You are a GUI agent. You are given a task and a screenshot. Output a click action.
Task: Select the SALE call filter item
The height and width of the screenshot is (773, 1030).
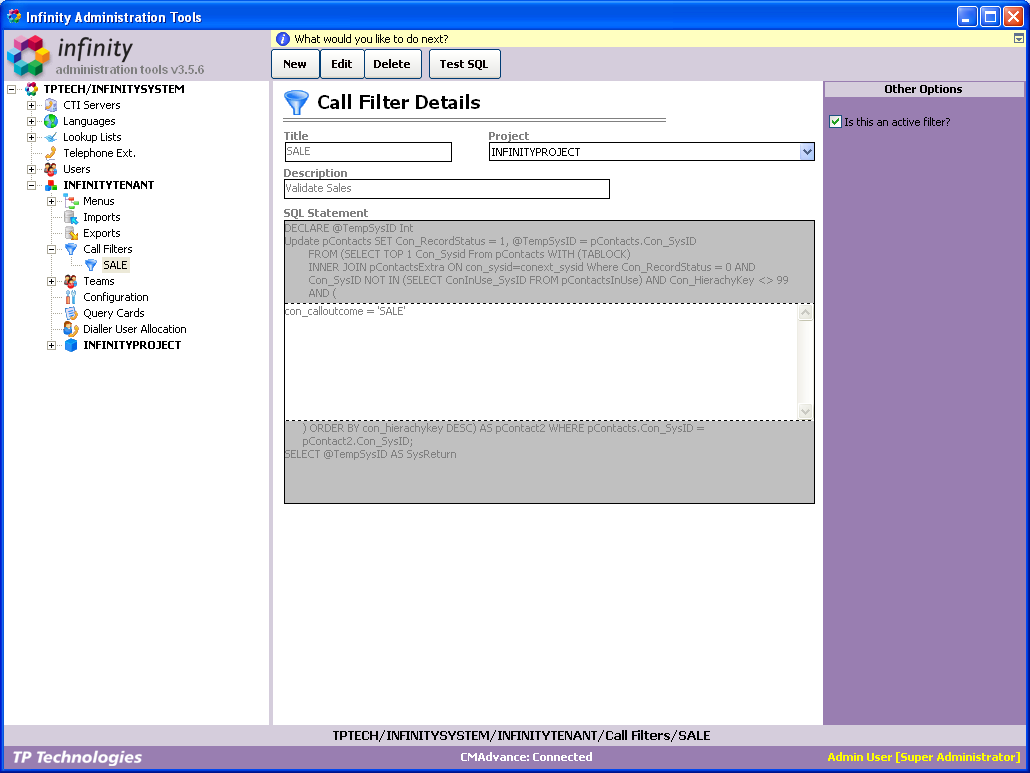(x=115, y=265)
